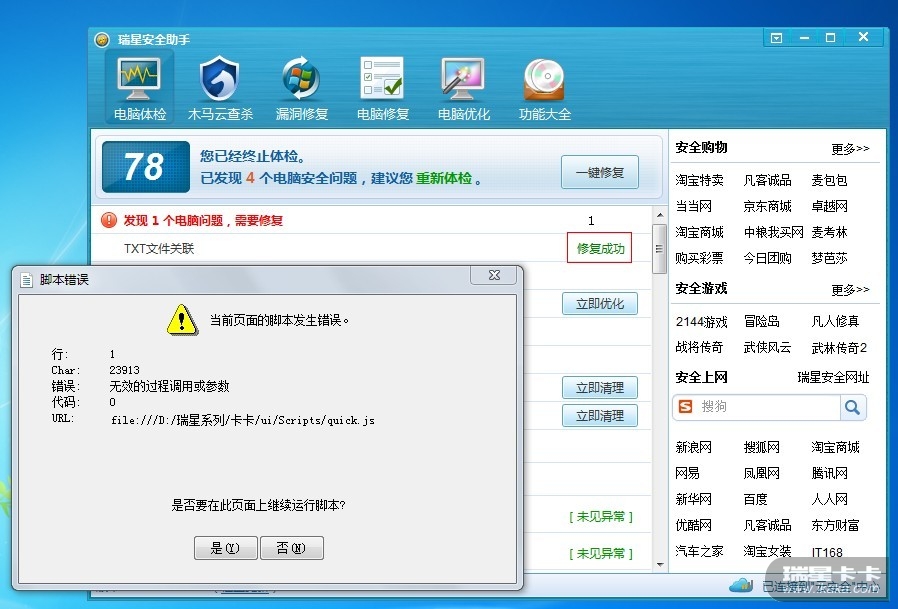
Task: Open the 战将传奇 game link
Action: 699,347
